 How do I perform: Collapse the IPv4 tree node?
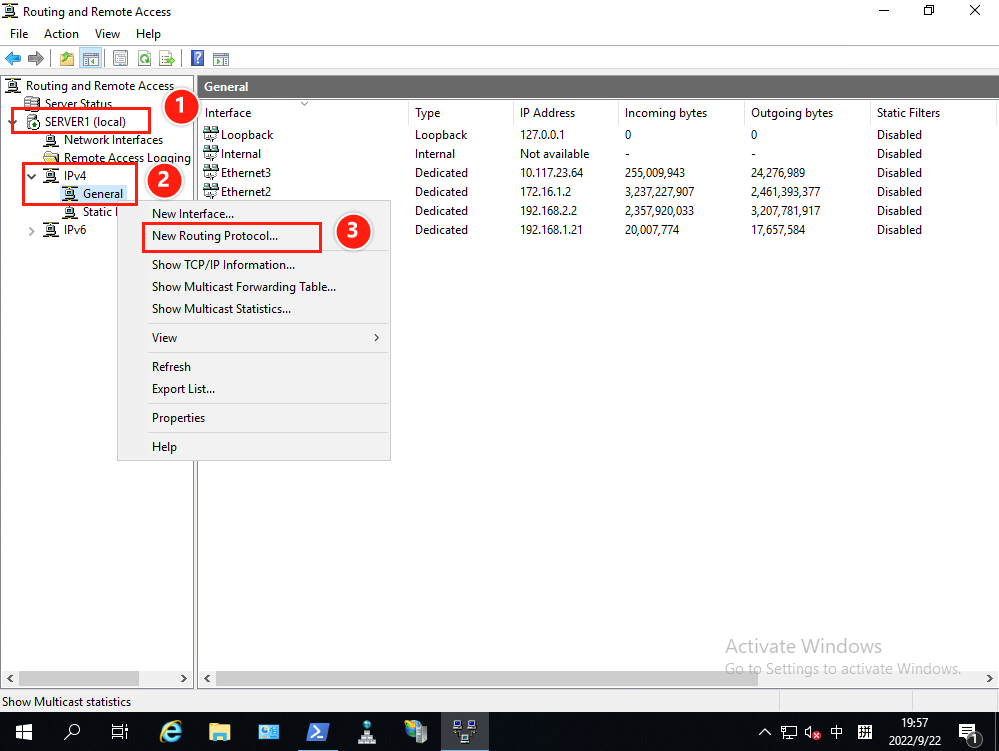[x=31, y=176]
